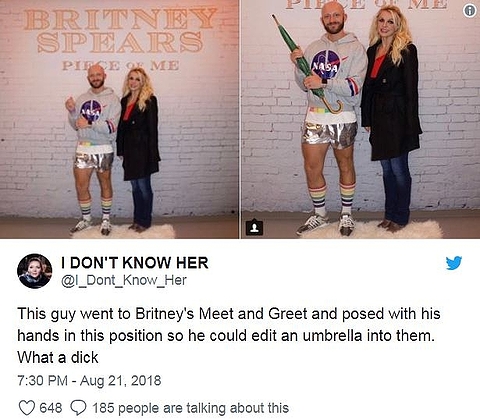This screenshot has width=480, height=419.
Task: View the 185 people are talking about this link
Action: tap(190, 408)
